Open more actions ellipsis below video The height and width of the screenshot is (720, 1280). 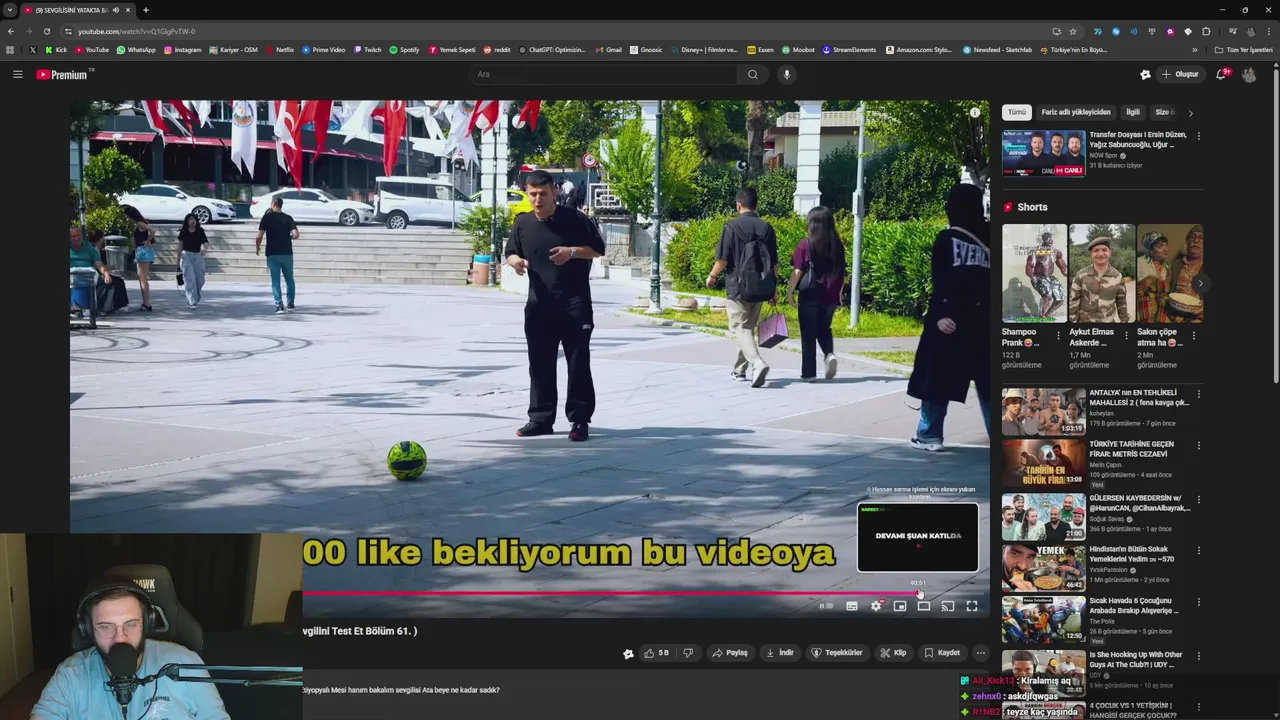tap(980, 653)
